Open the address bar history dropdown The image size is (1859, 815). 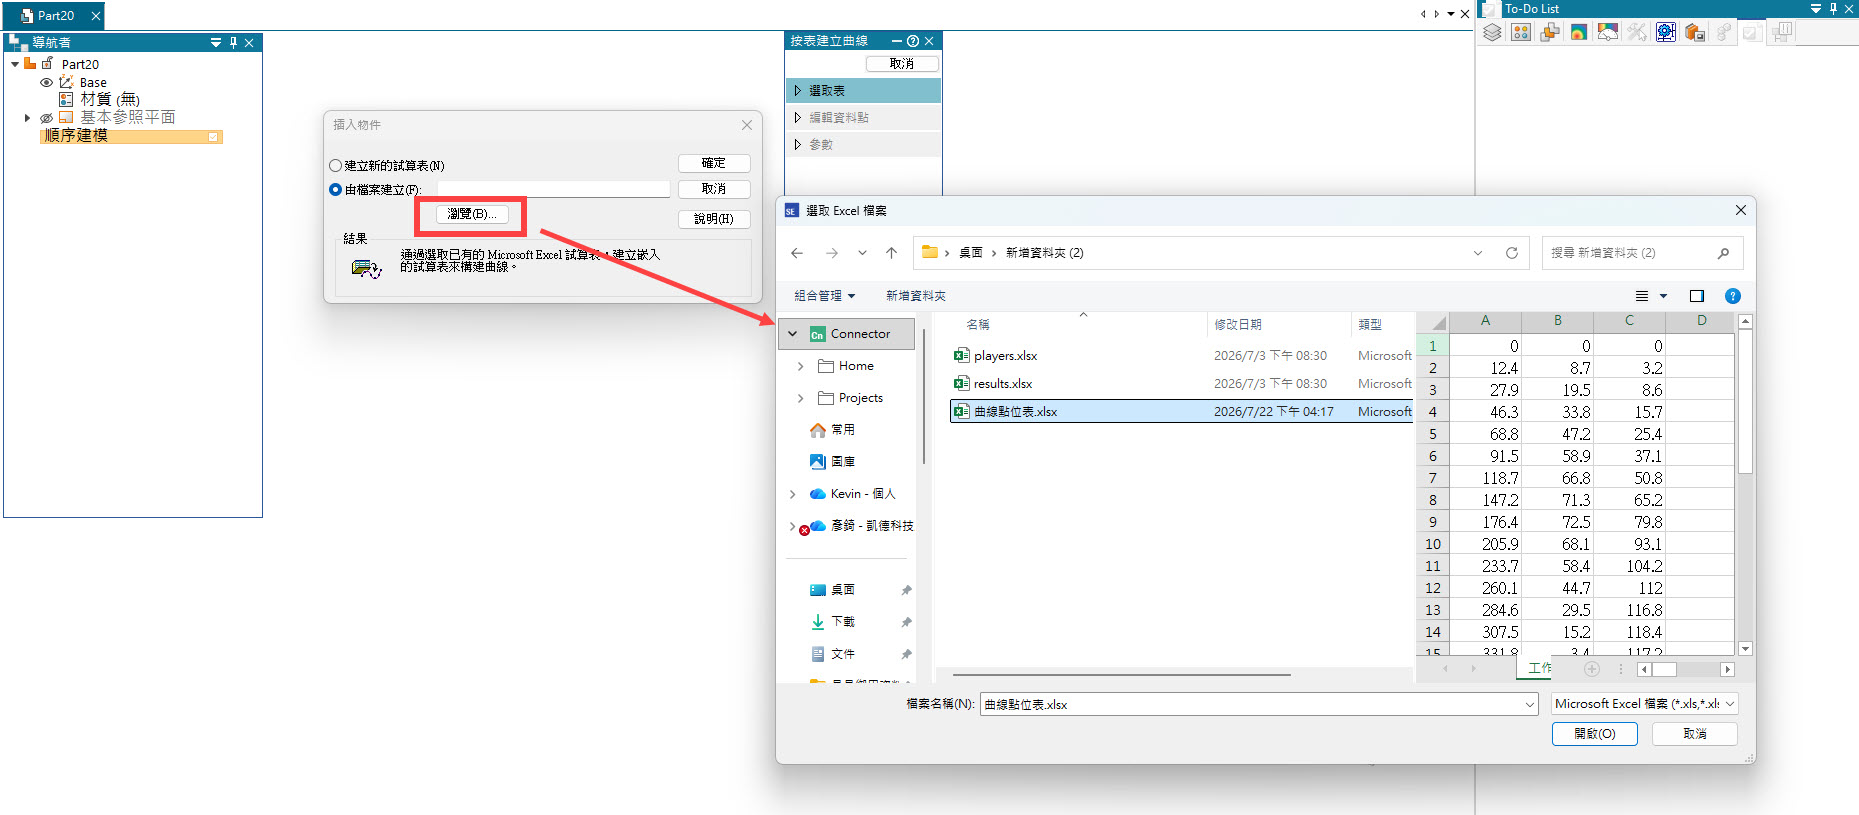[x=1478, y=253]
